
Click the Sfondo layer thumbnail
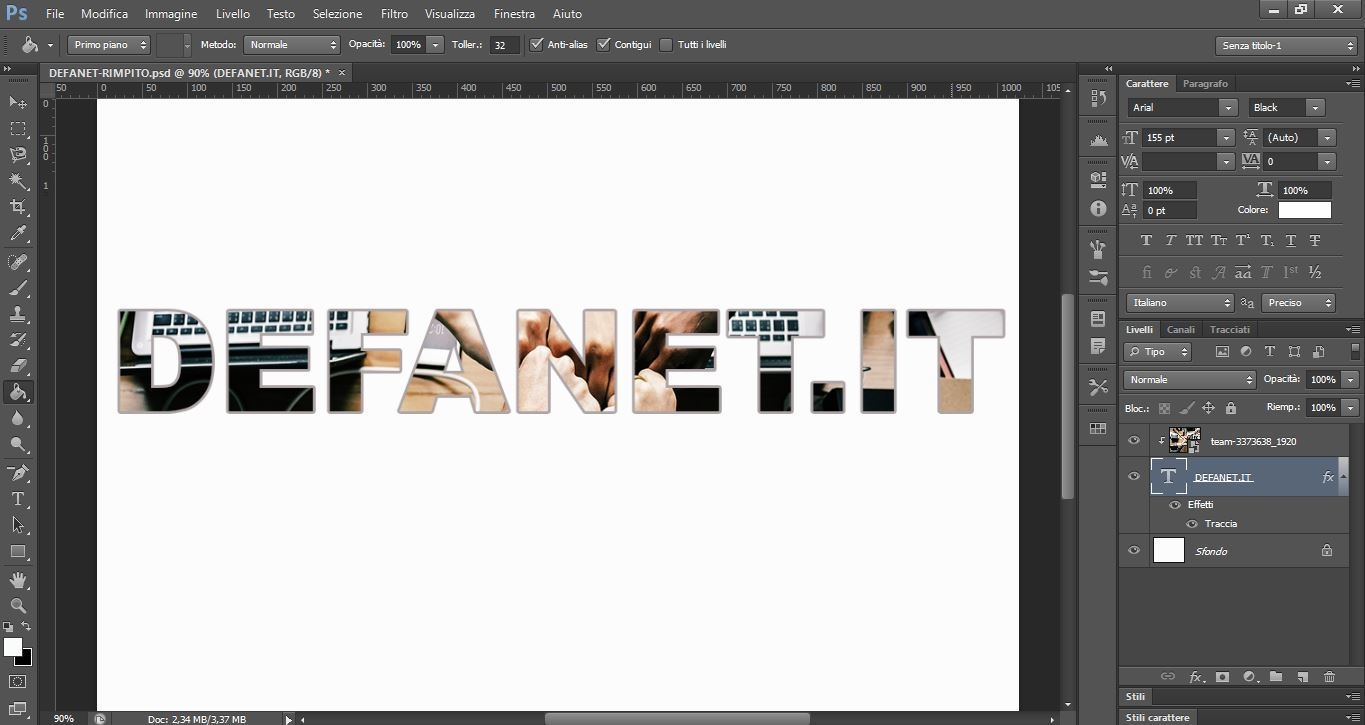coord(1168,550)
